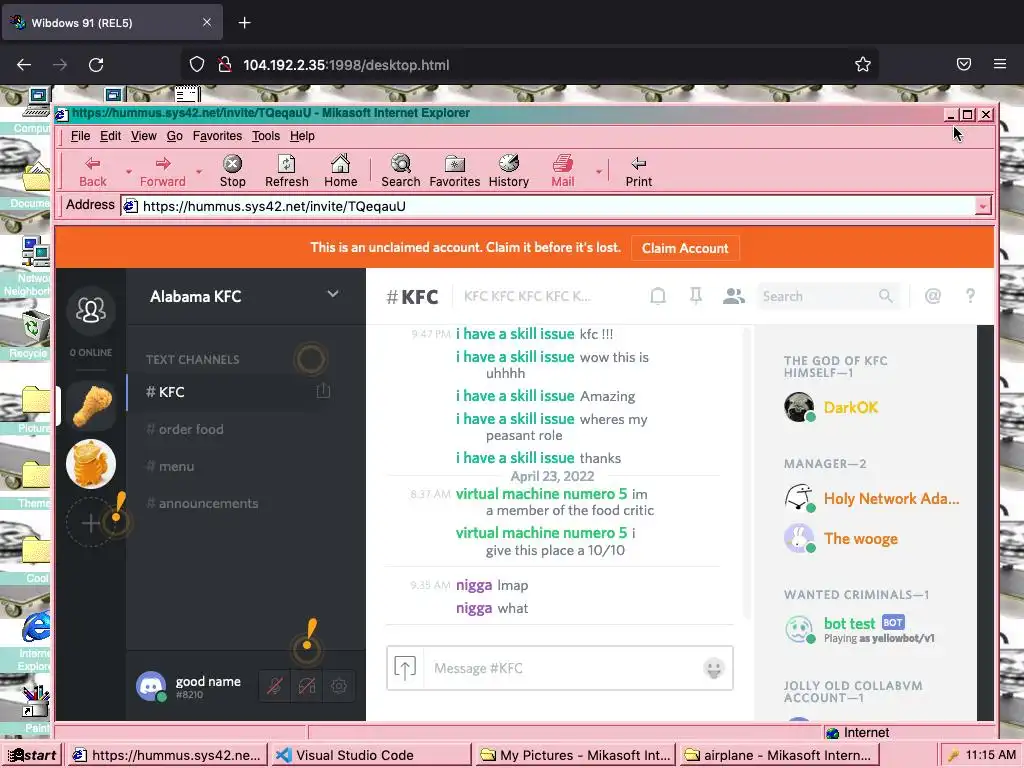
Task: Add a server with the plus icon
Action: click(91, 522)
